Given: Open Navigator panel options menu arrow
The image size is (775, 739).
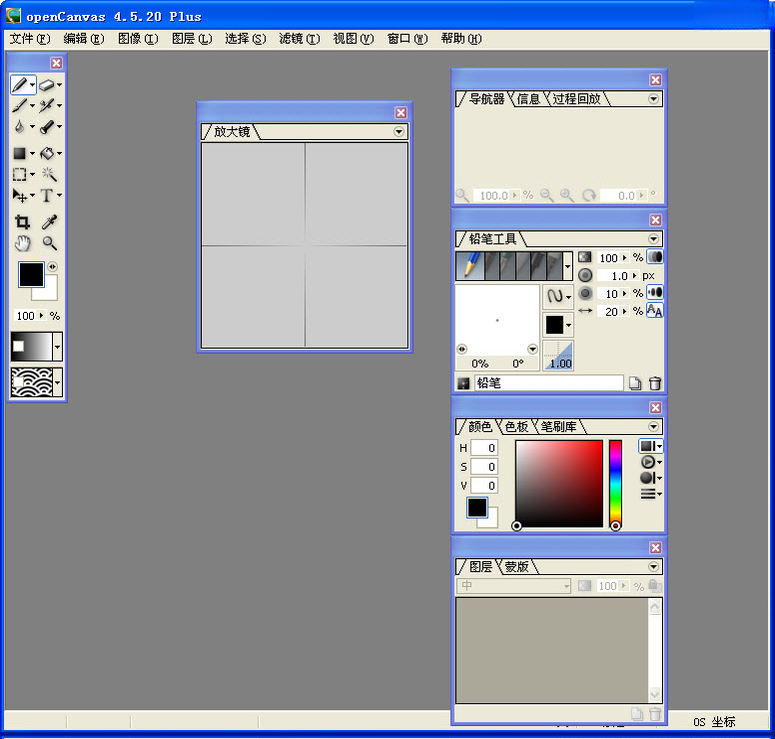Looking at the screenshot, I should pyautogui.click(x=653, y=99).
